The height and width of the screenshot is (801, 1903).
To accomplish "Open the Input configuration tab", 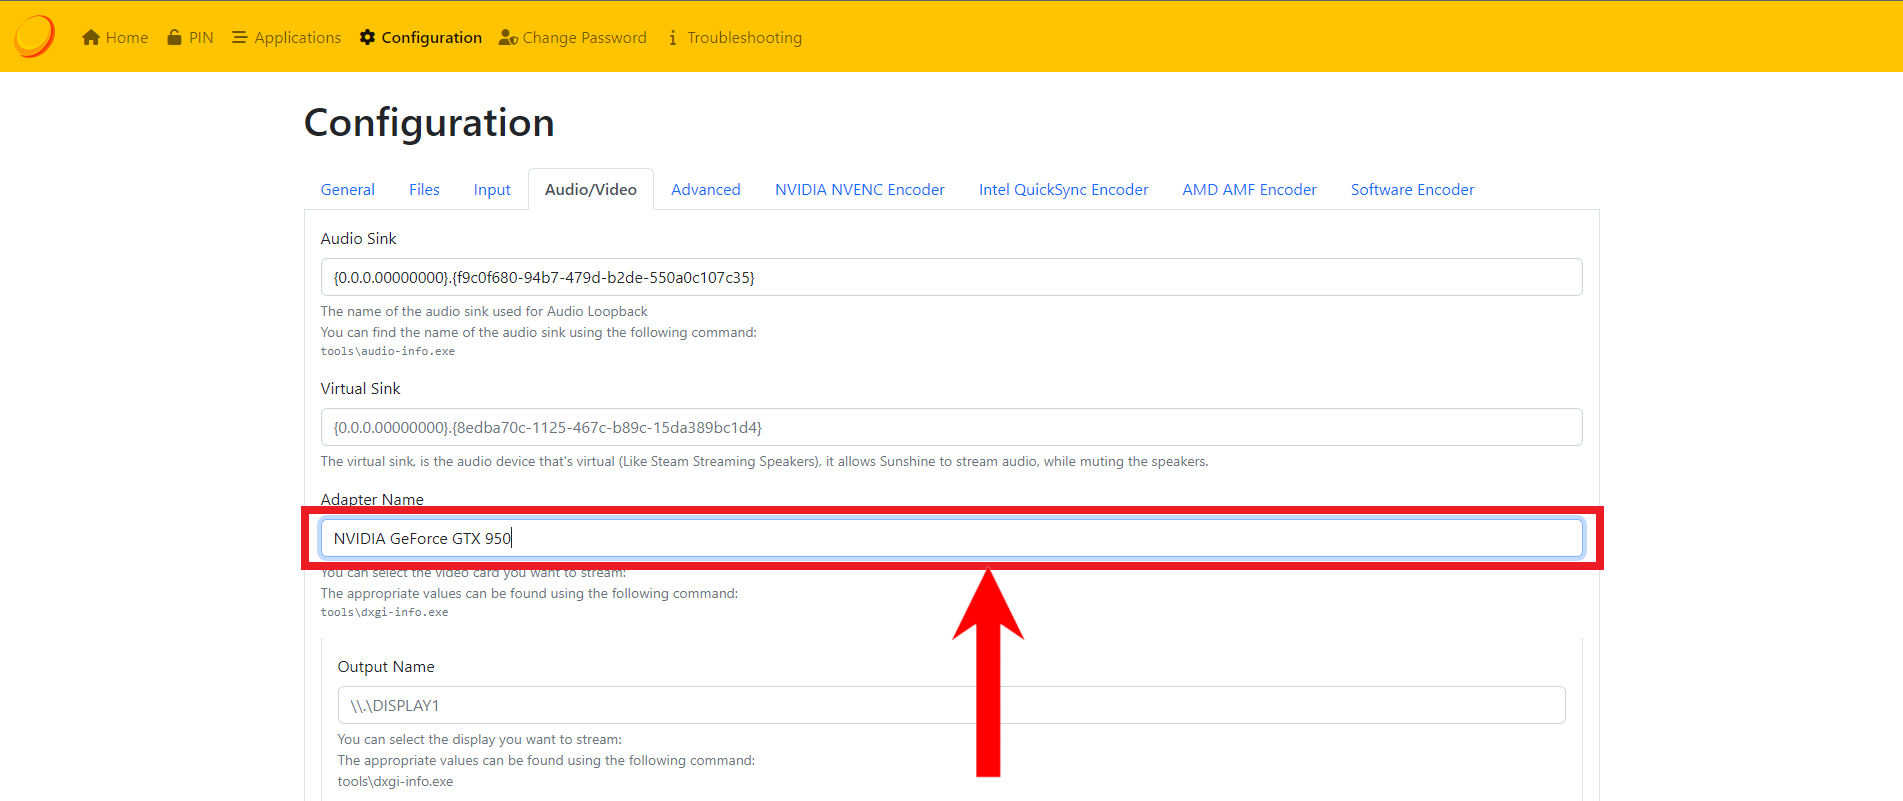I will (x=492, y=190).
